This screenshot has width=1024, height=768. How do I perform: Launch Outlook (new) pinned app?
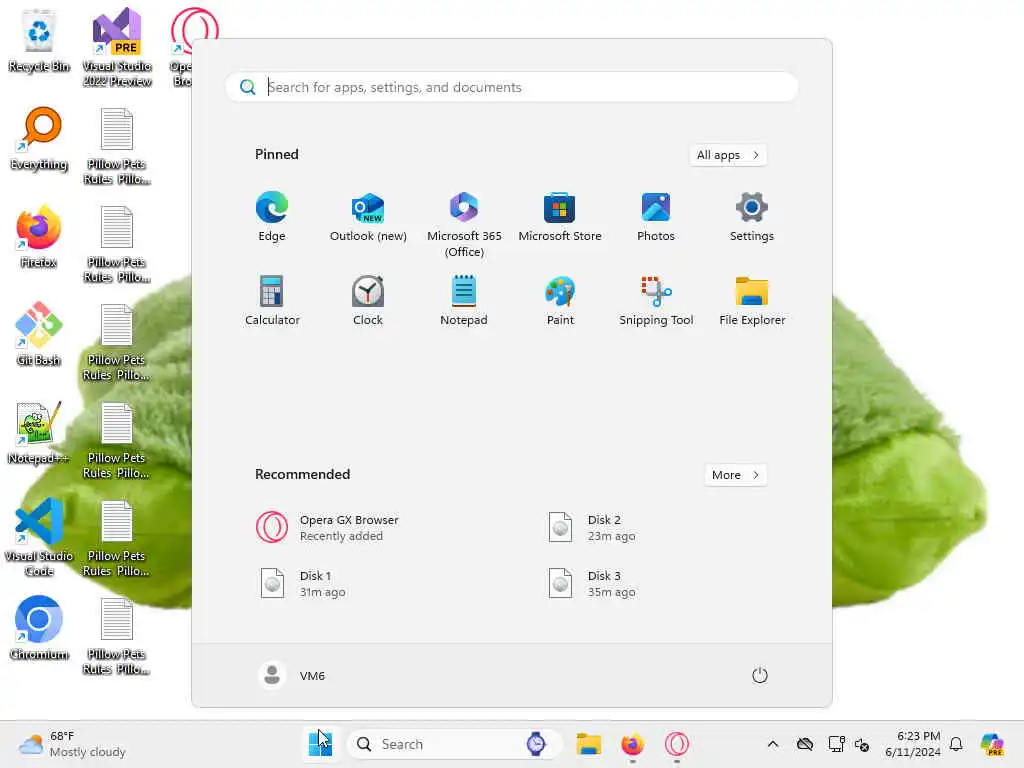point(368,217)
